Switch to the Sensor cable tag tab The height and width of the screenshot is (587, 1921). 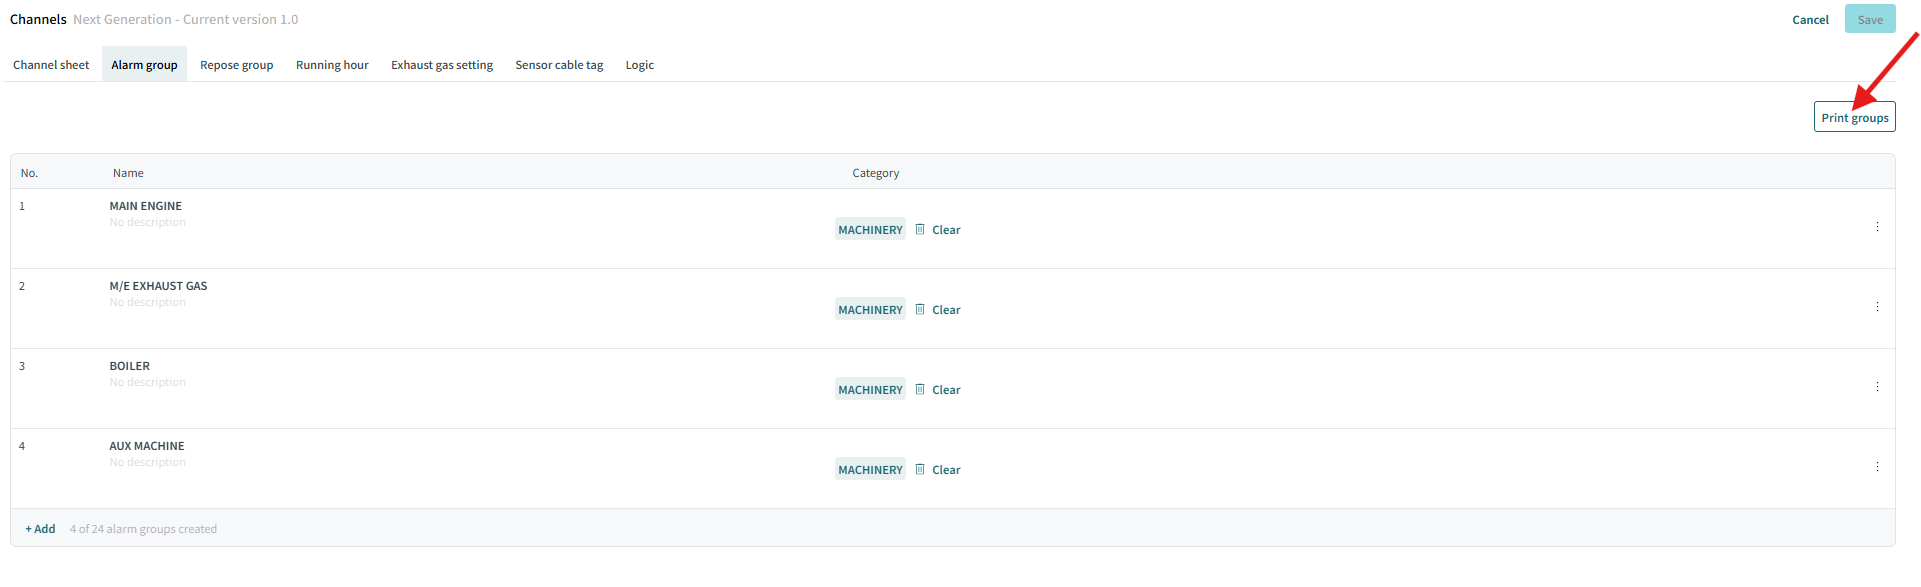tap(559, 65)
